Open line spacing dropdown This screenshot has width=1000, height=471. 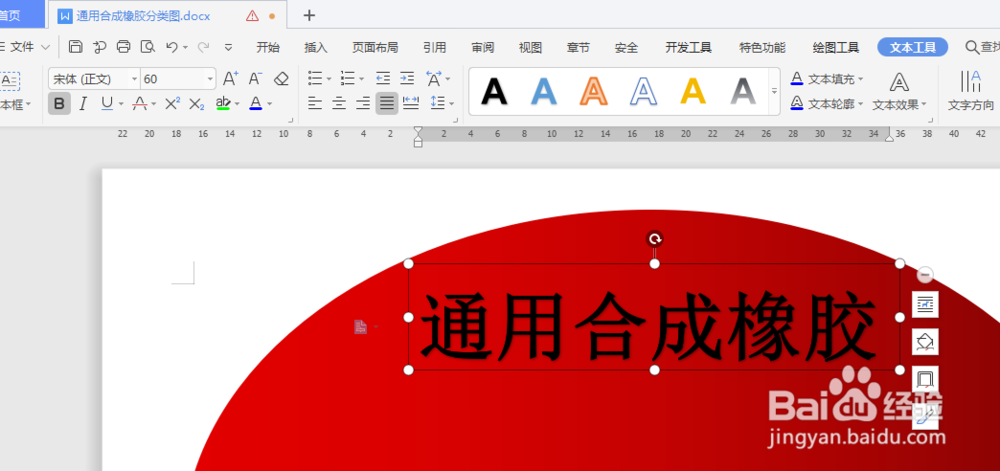tap(452, 103)
